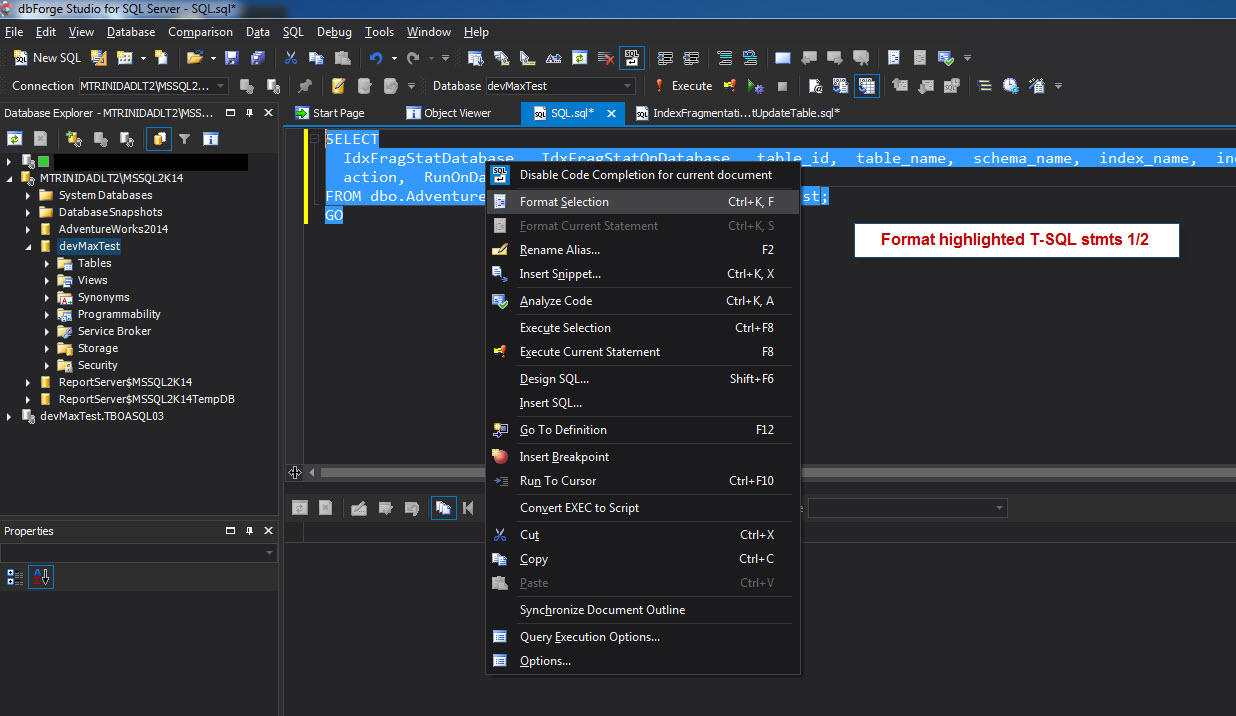Click the Save floppy disk icon
The height and width of the screenshot is (716, 1236).
(x=232, y=58)
